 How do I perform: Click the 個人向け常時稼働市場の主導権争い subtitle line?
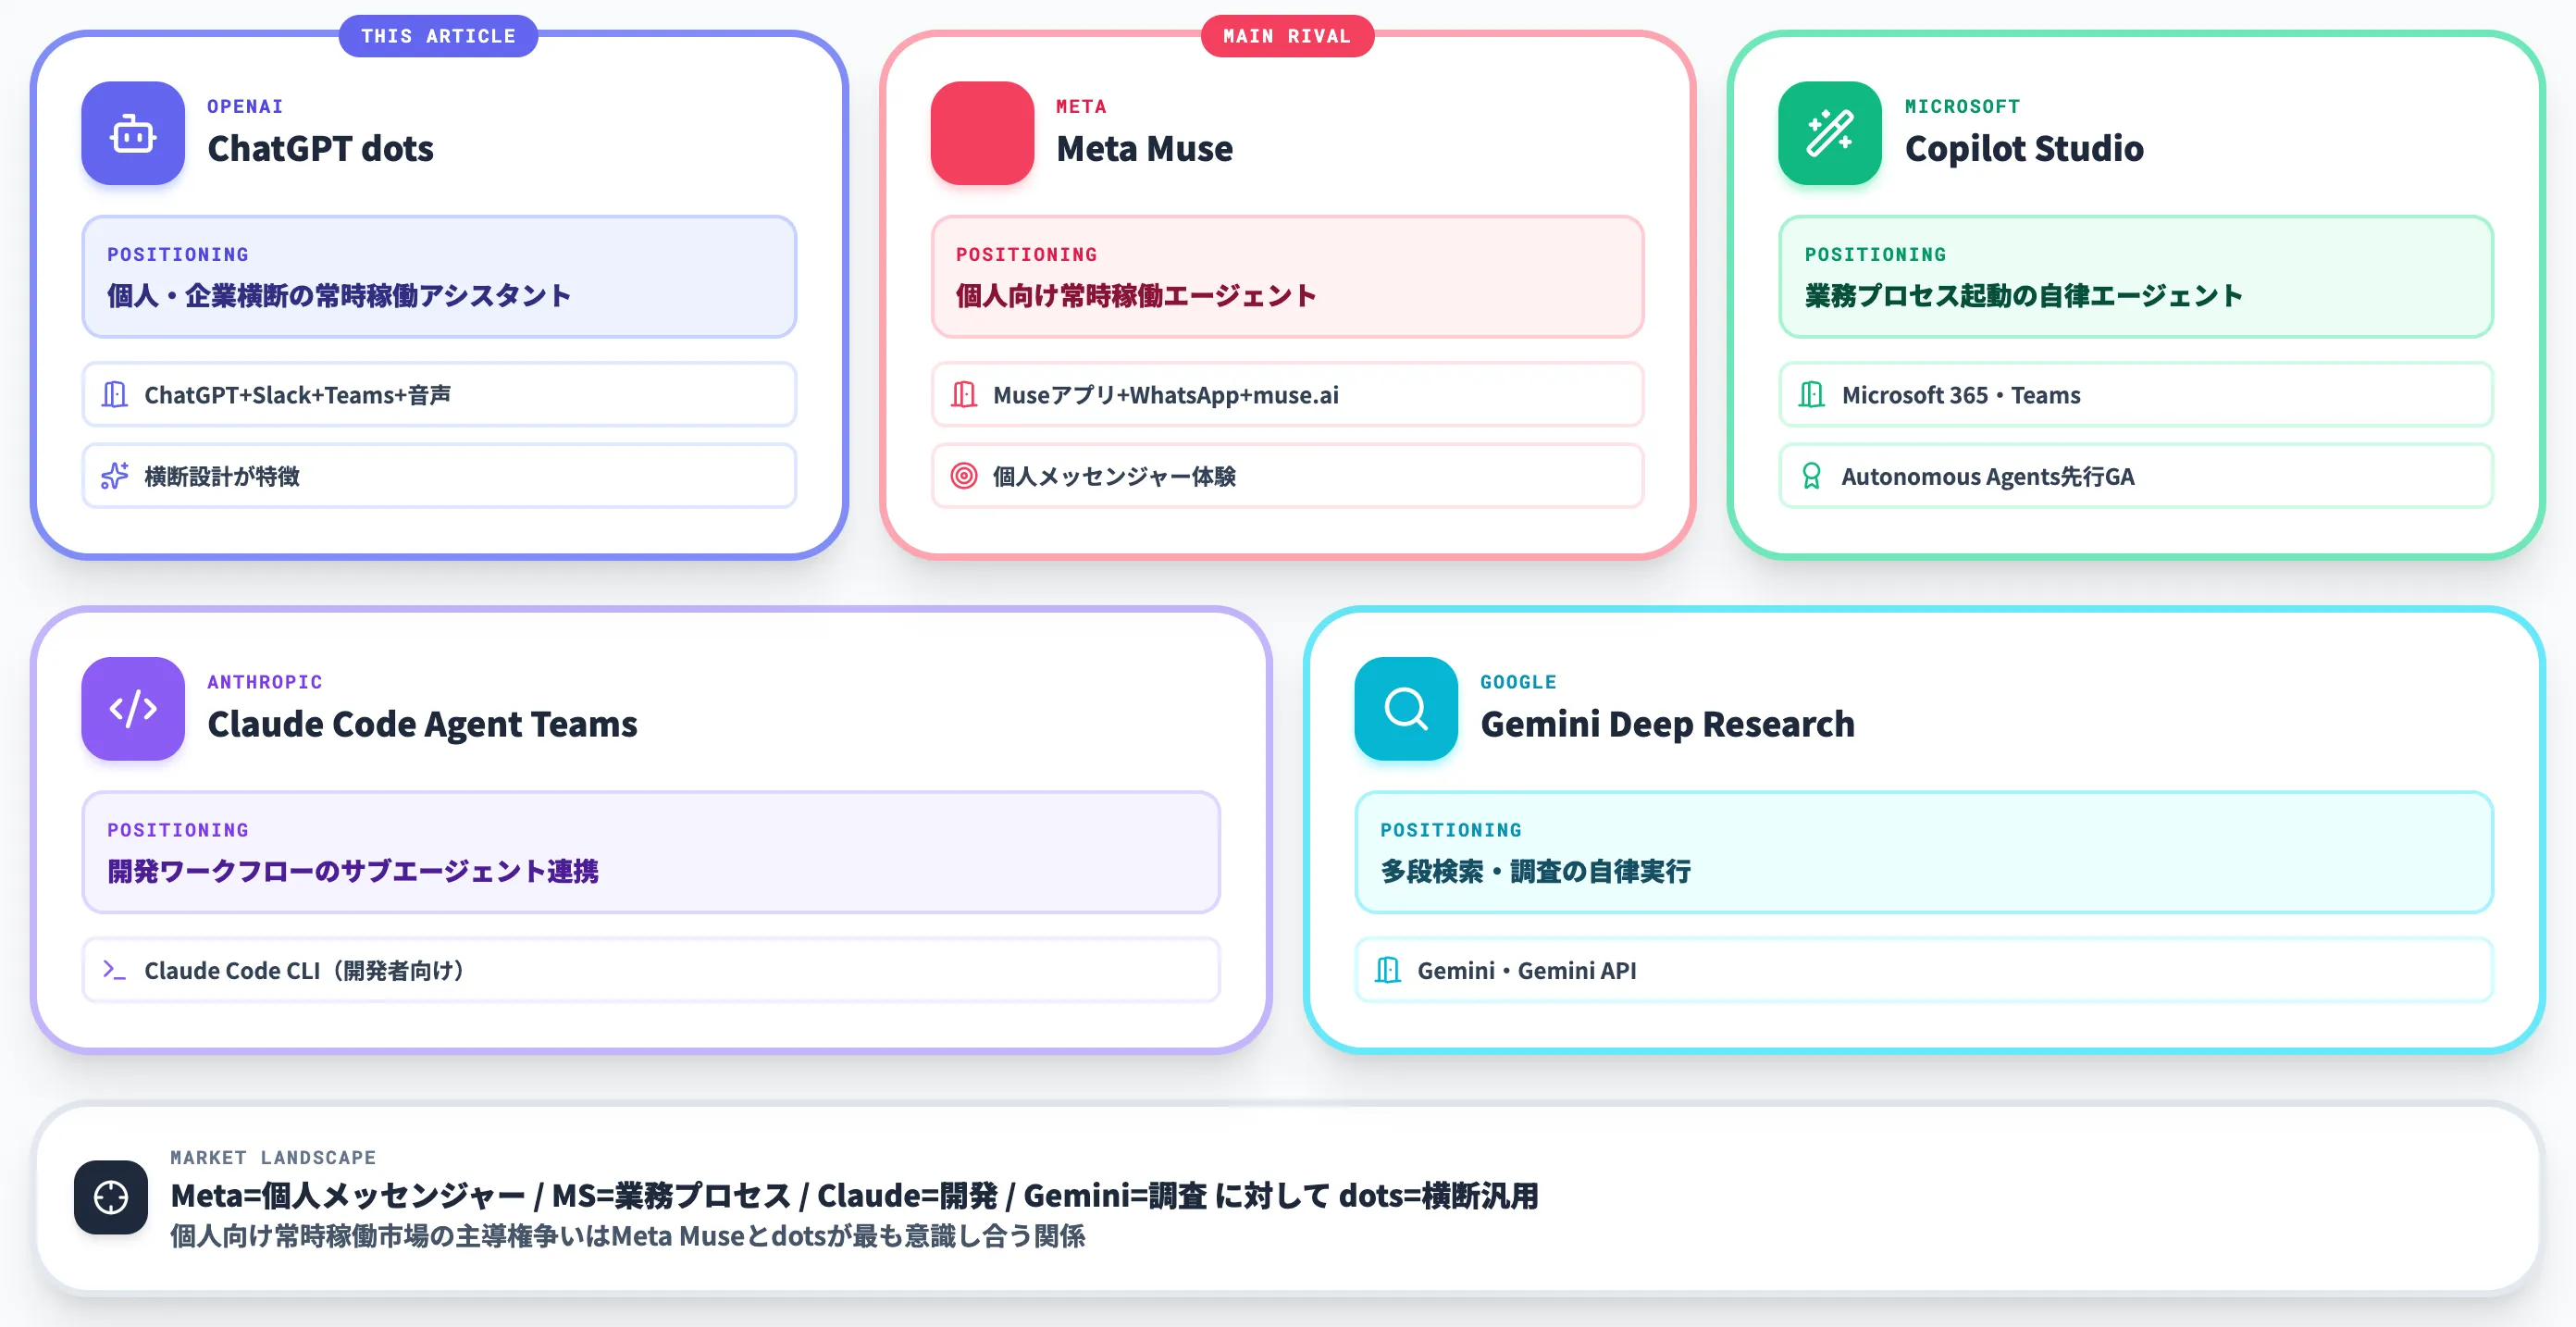(x=627, y=1236)
